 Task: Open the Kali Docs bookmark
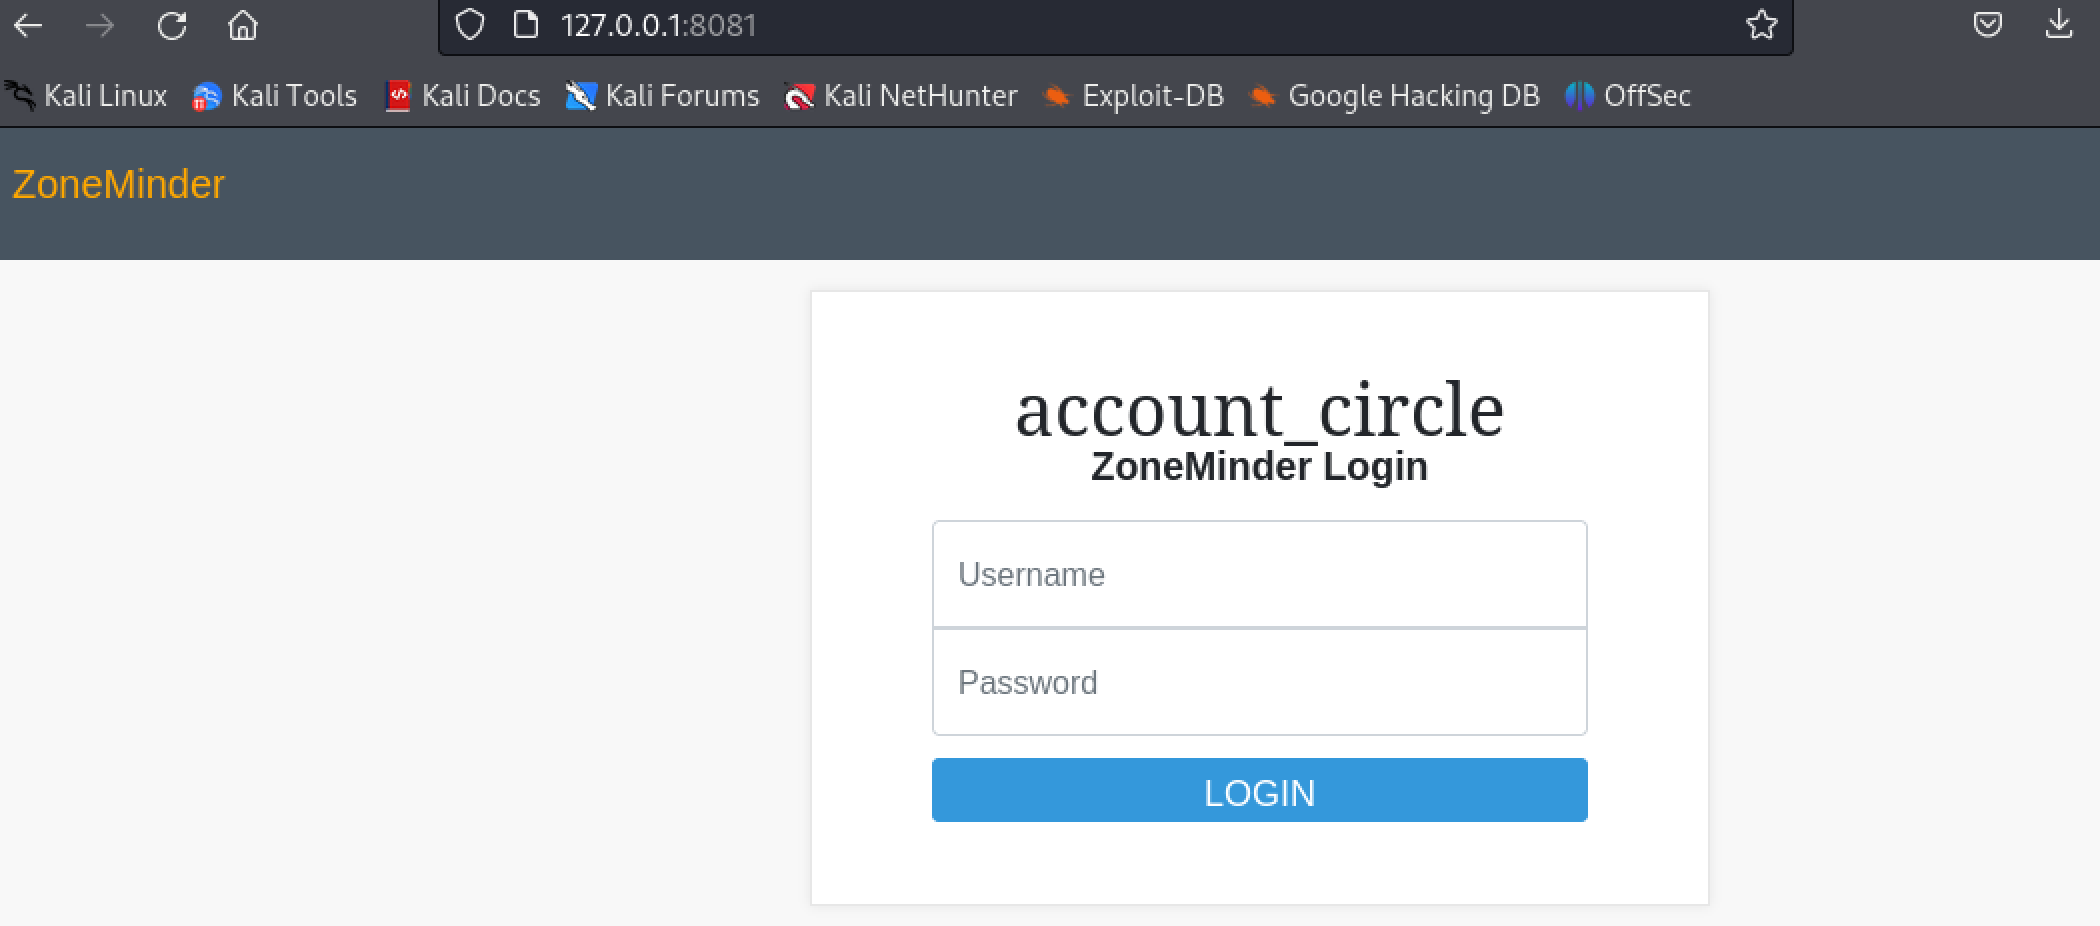point(463,96)
